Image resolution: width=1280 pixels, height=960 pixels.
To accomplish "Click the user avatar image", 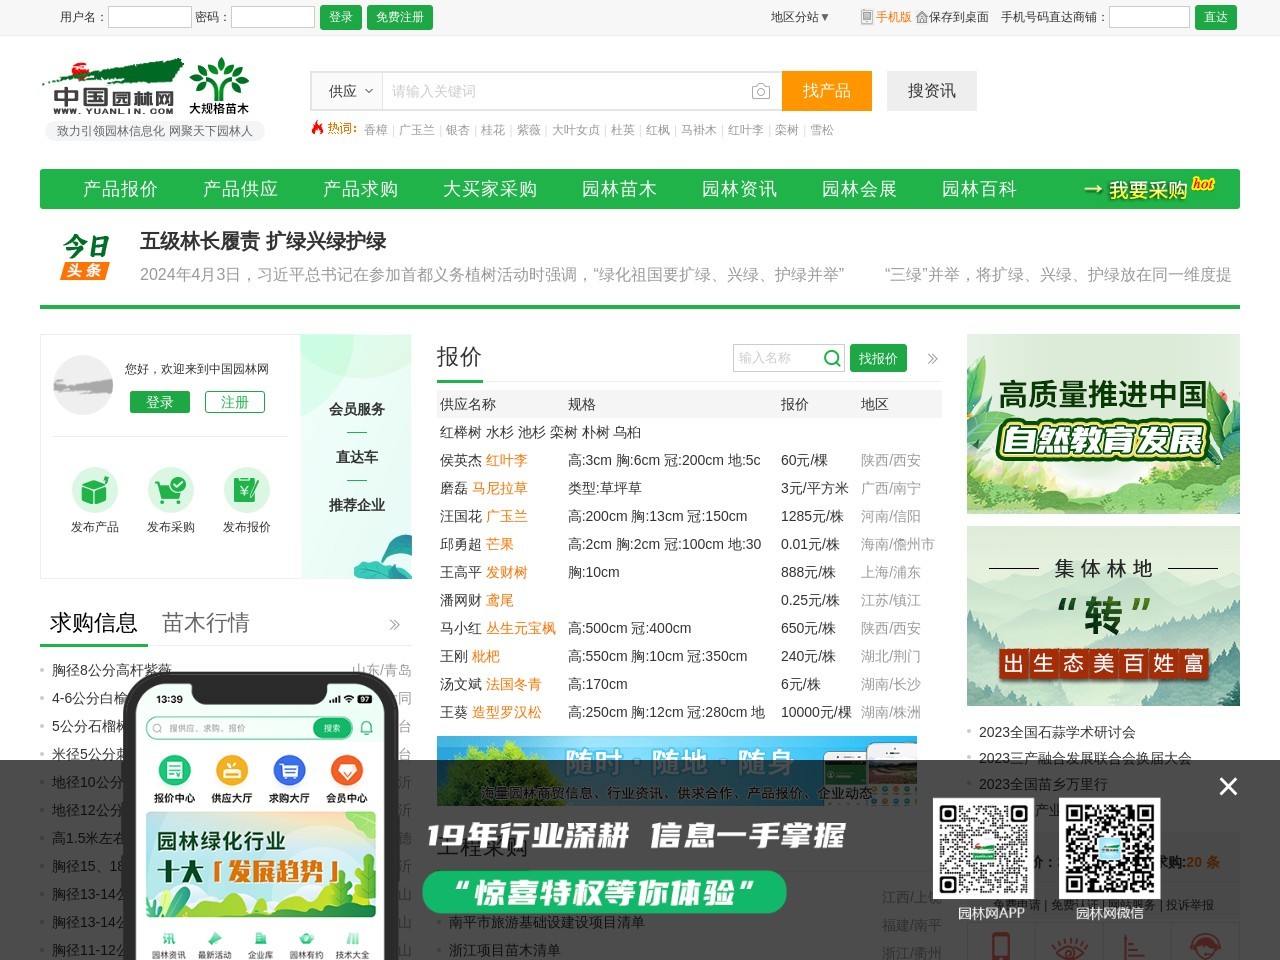I will coord(83,385).
